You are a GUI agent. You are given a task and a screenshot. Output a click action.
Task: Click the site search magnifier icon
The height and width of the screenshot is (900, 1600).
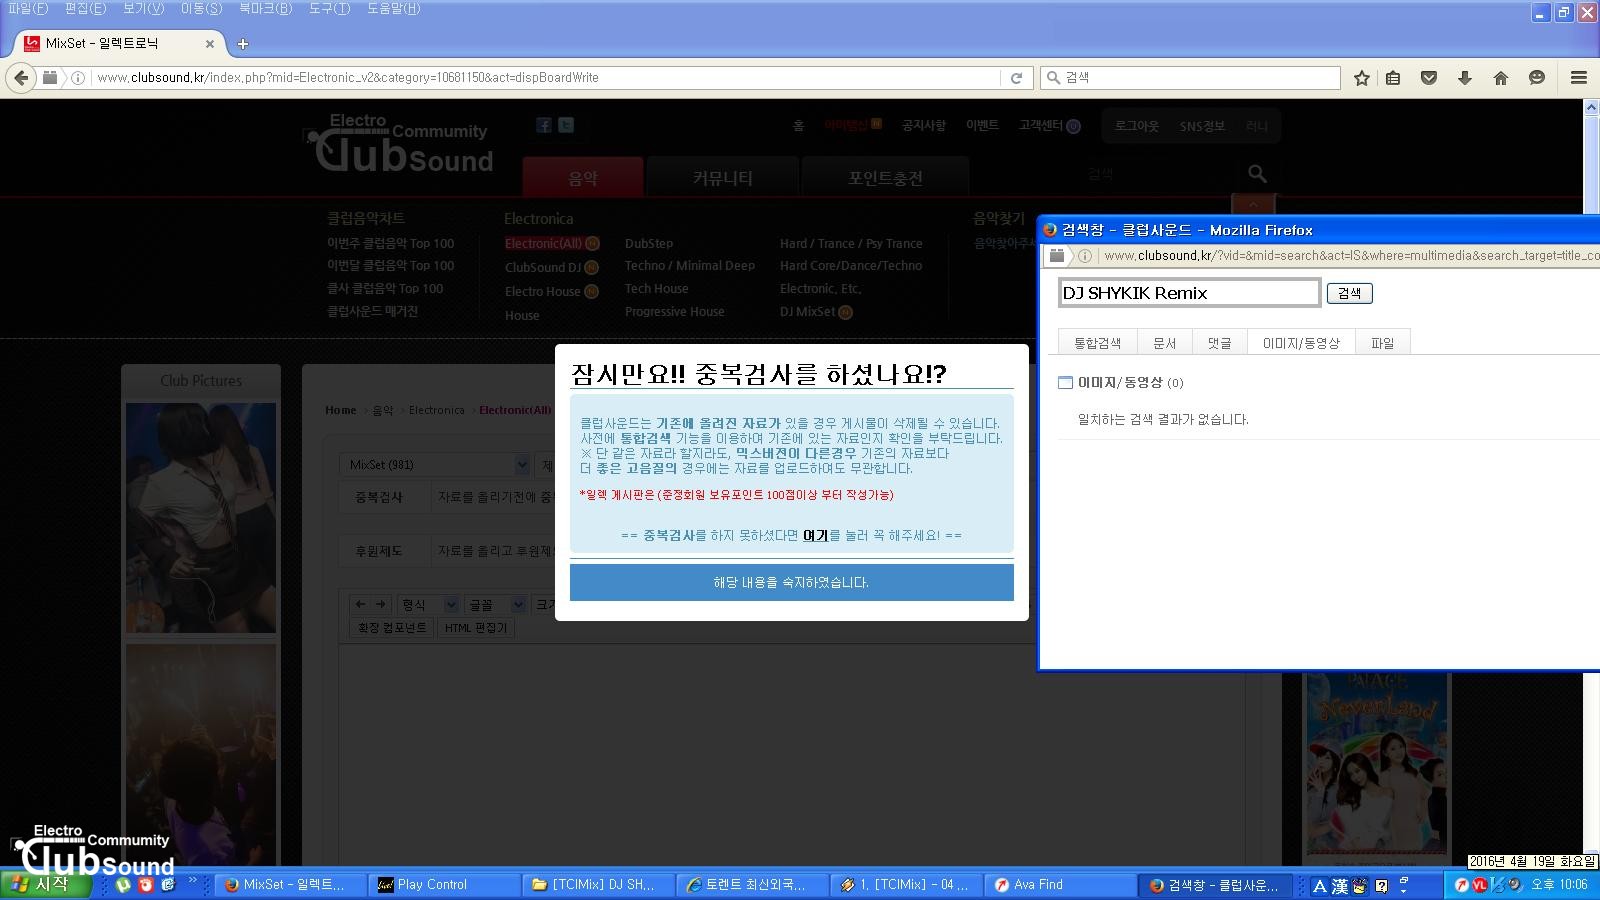(x=1257, y=174)
